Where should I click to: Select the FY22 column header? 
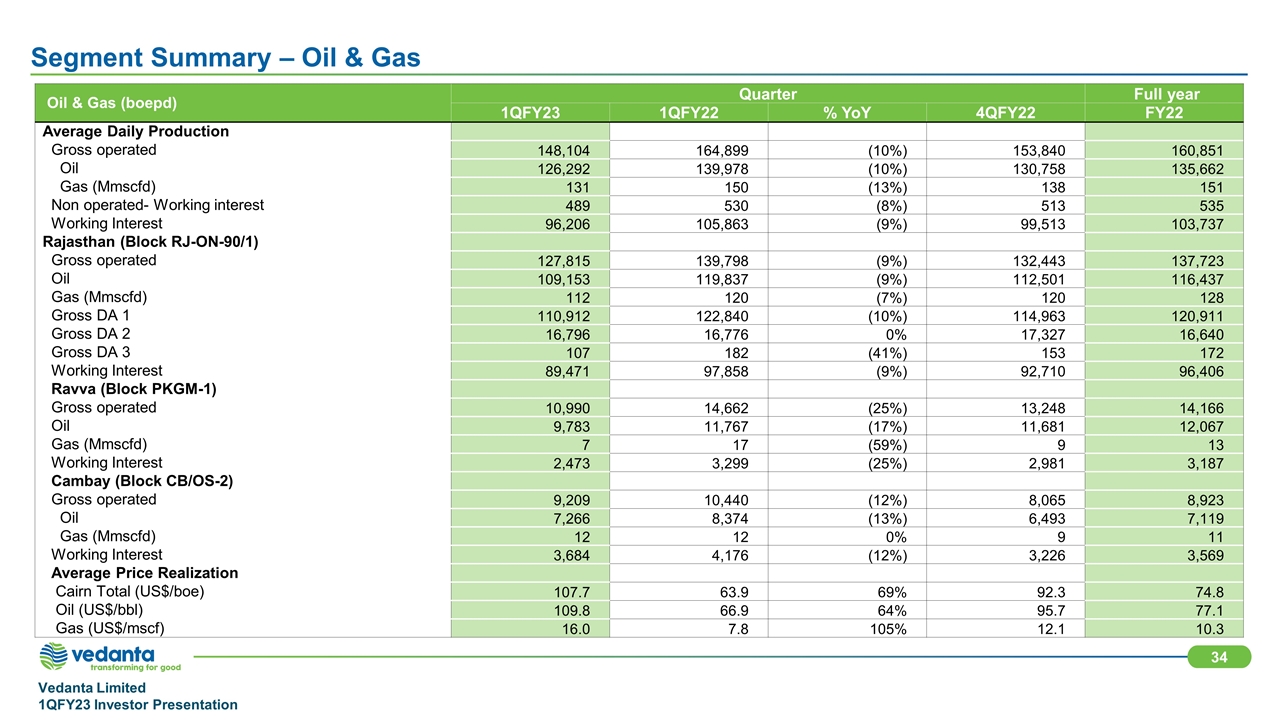point(1163,112)
